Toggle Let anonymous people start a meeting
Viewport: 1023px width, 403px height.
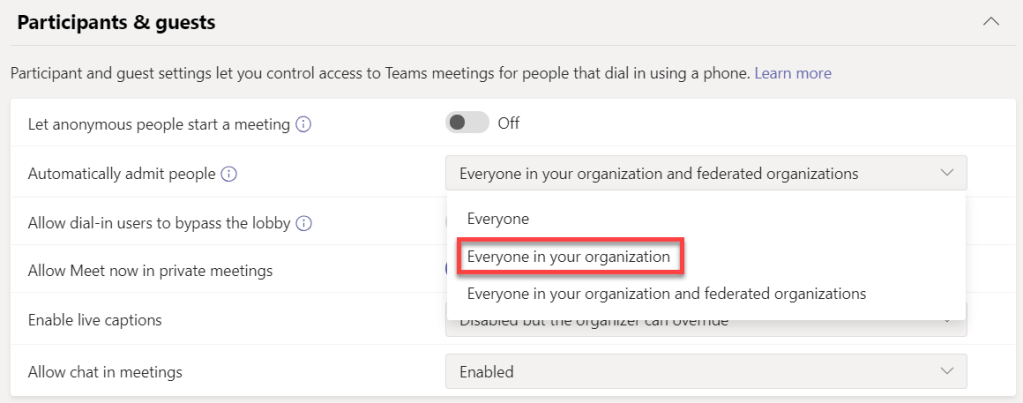click(x=466, y=123)
